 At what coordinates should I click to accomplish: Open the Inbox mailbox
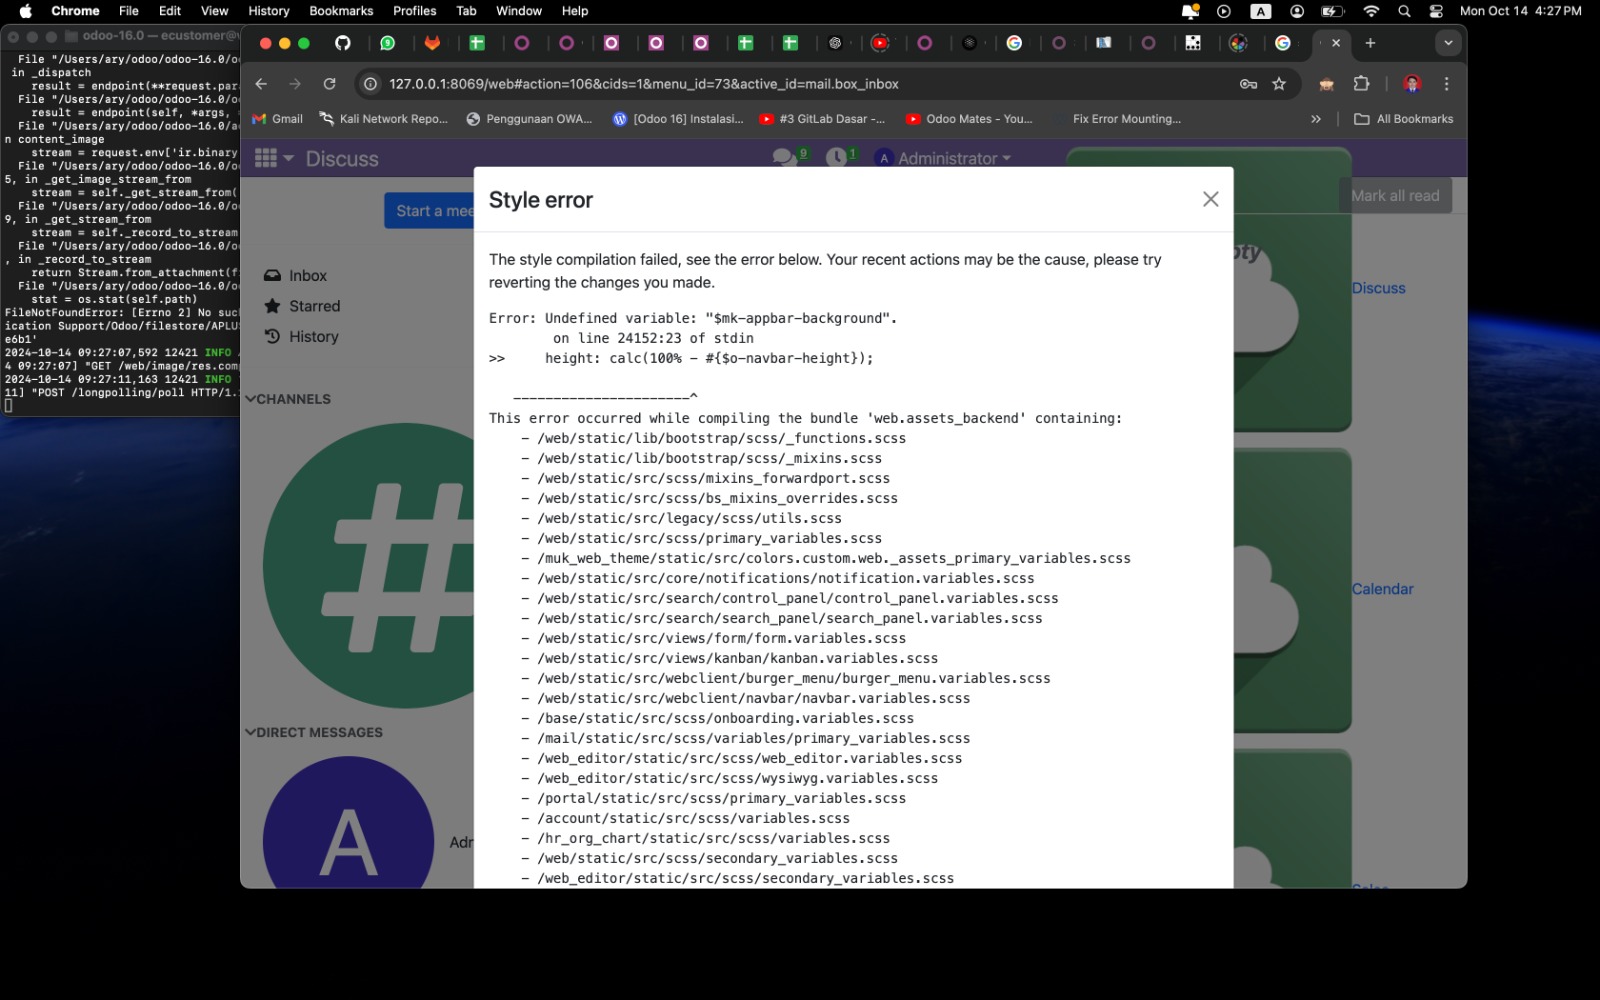[307, 276]
